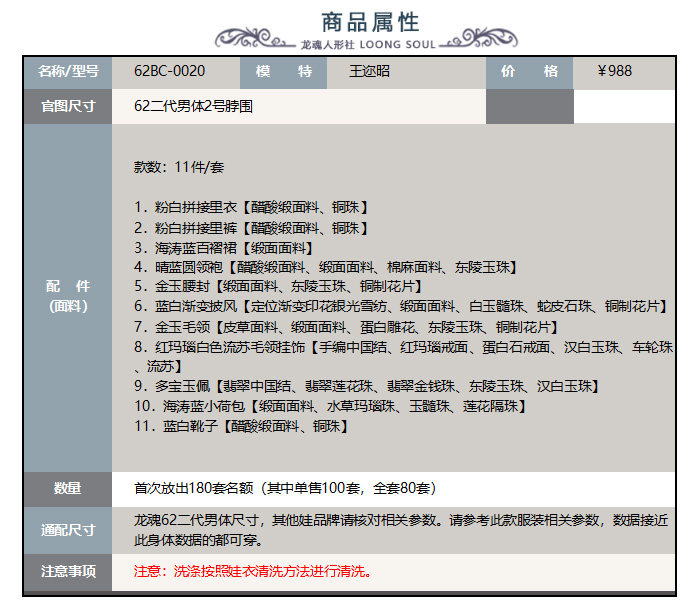This screenshot has height=613, width=700.
Task: Select the 官图尺寸 label cell
Action: point(68,106)
